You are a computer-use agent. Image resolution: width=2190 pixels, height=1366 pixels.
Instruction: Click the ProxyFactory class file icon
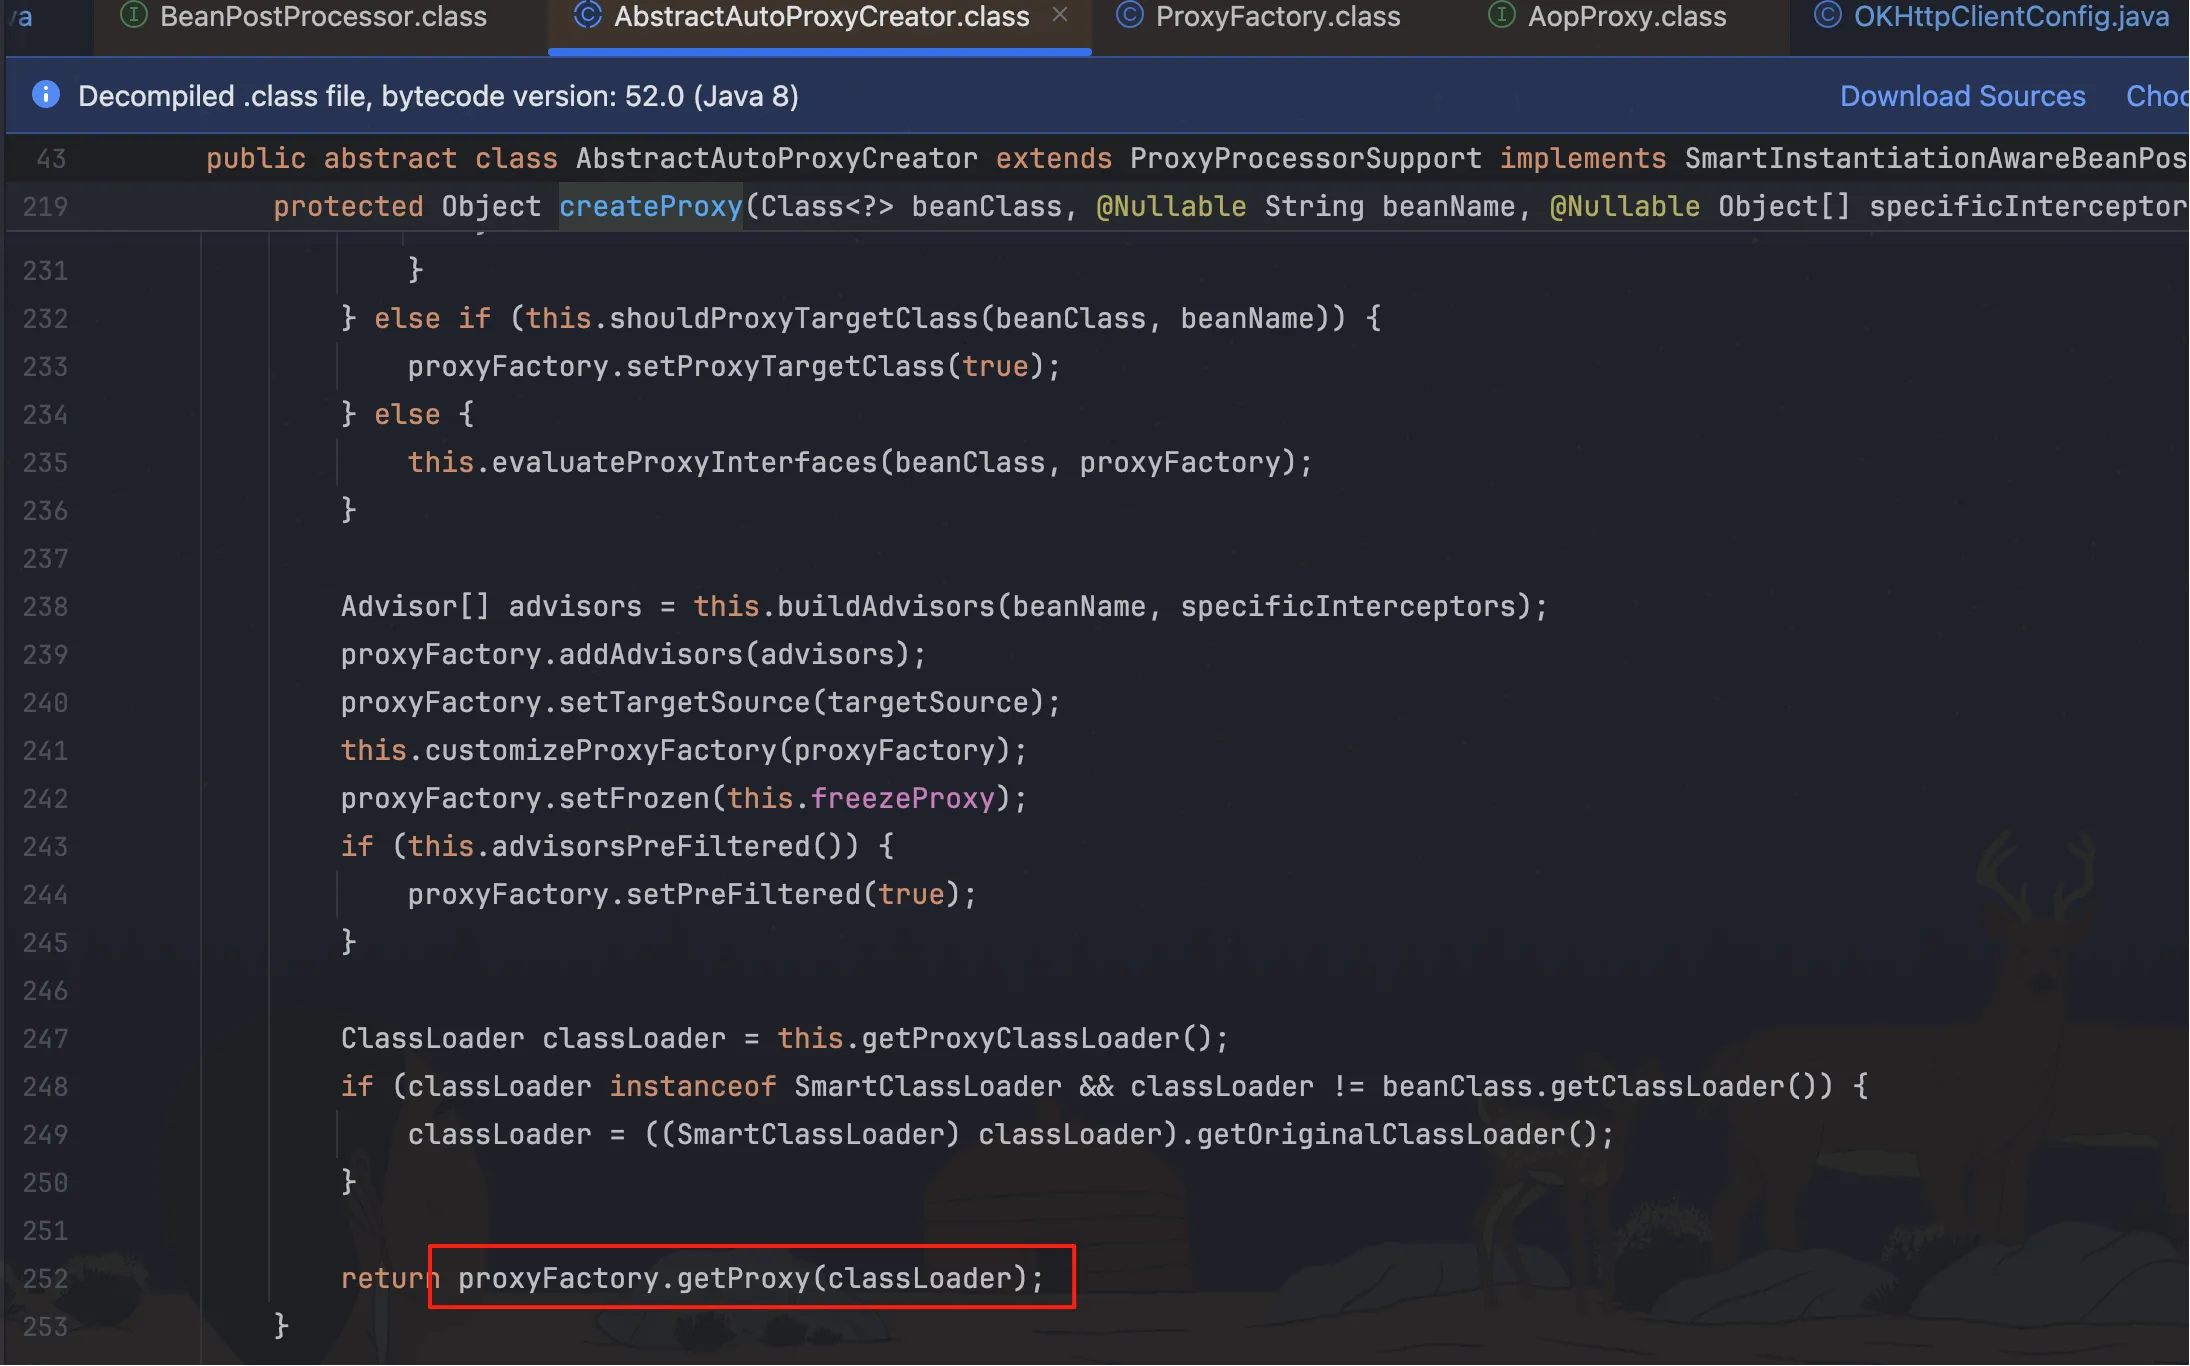tap(1129, 15)
